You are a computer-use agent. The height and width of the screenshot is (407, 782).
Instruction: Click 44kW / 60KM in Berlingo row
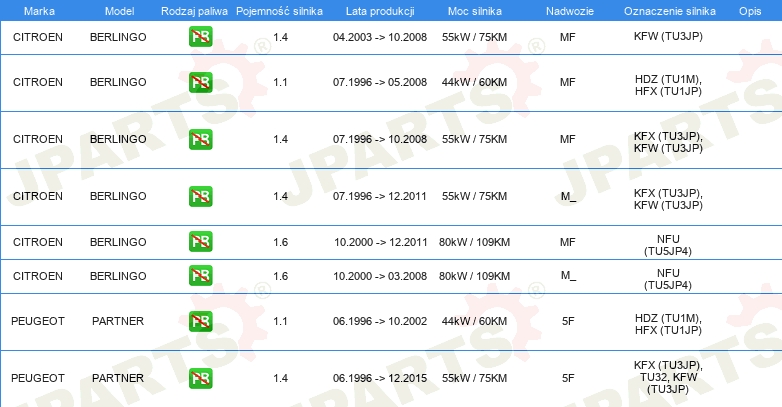click(474, 82)
